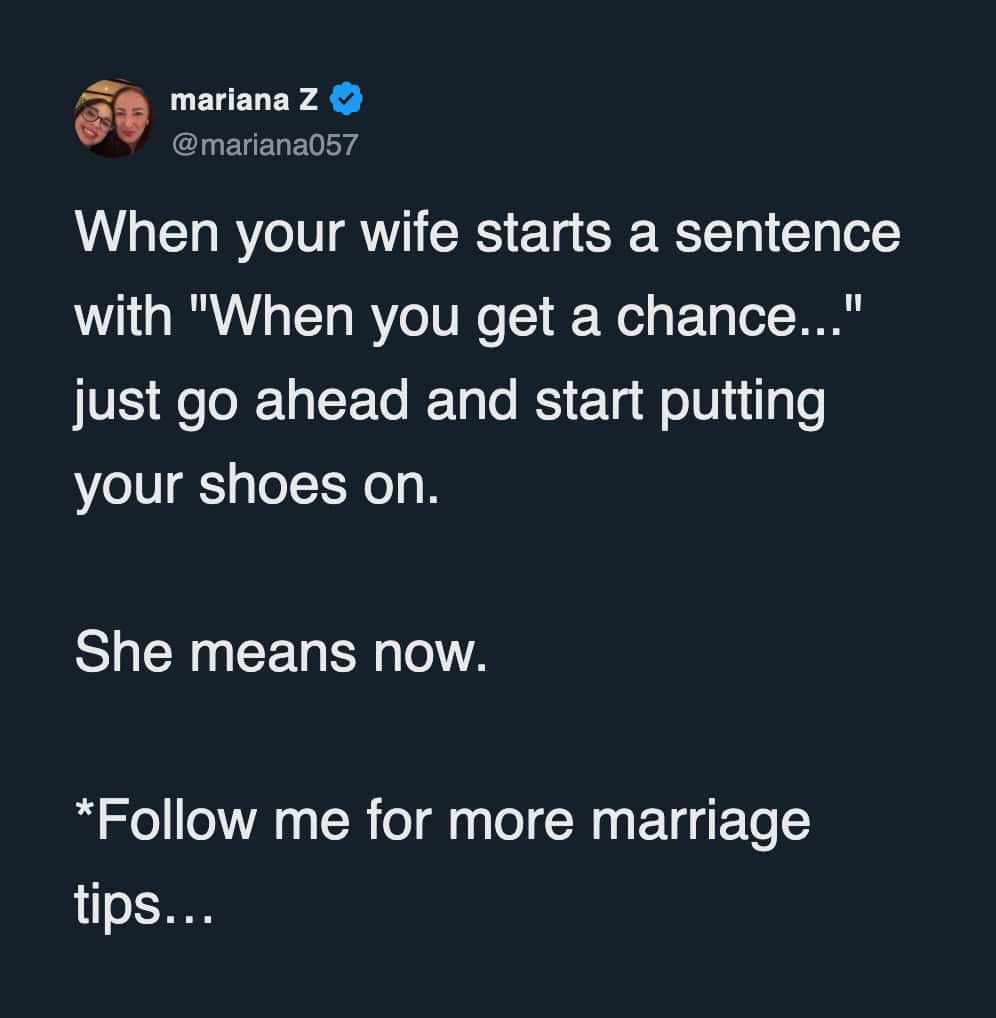
Task: Click the person with glasses in avatar
Action: [98, 120]
